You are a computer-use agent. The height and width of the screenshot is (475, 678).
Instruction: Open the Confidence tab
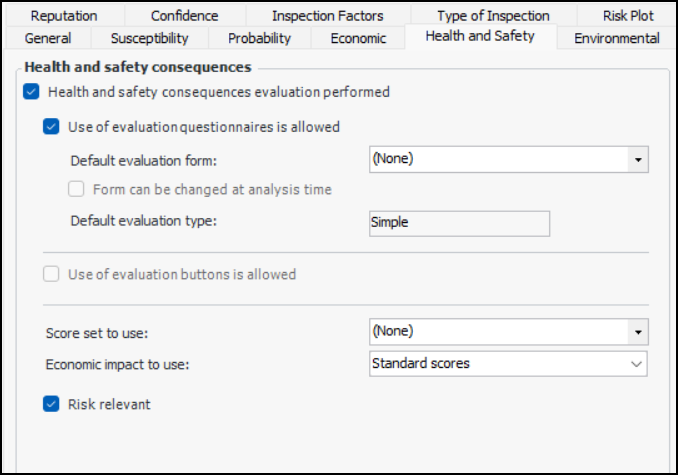point(184,16)
